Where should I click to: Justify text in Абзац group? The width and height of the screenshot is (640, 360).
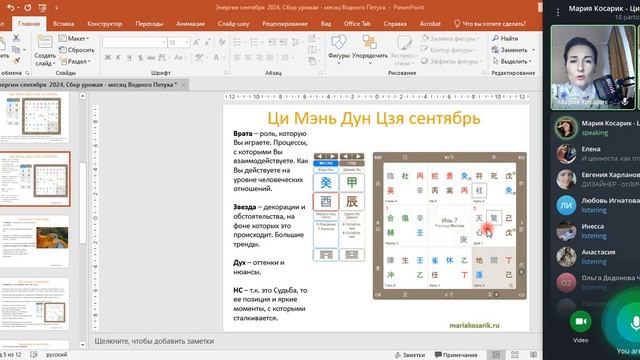coord(270,58)
